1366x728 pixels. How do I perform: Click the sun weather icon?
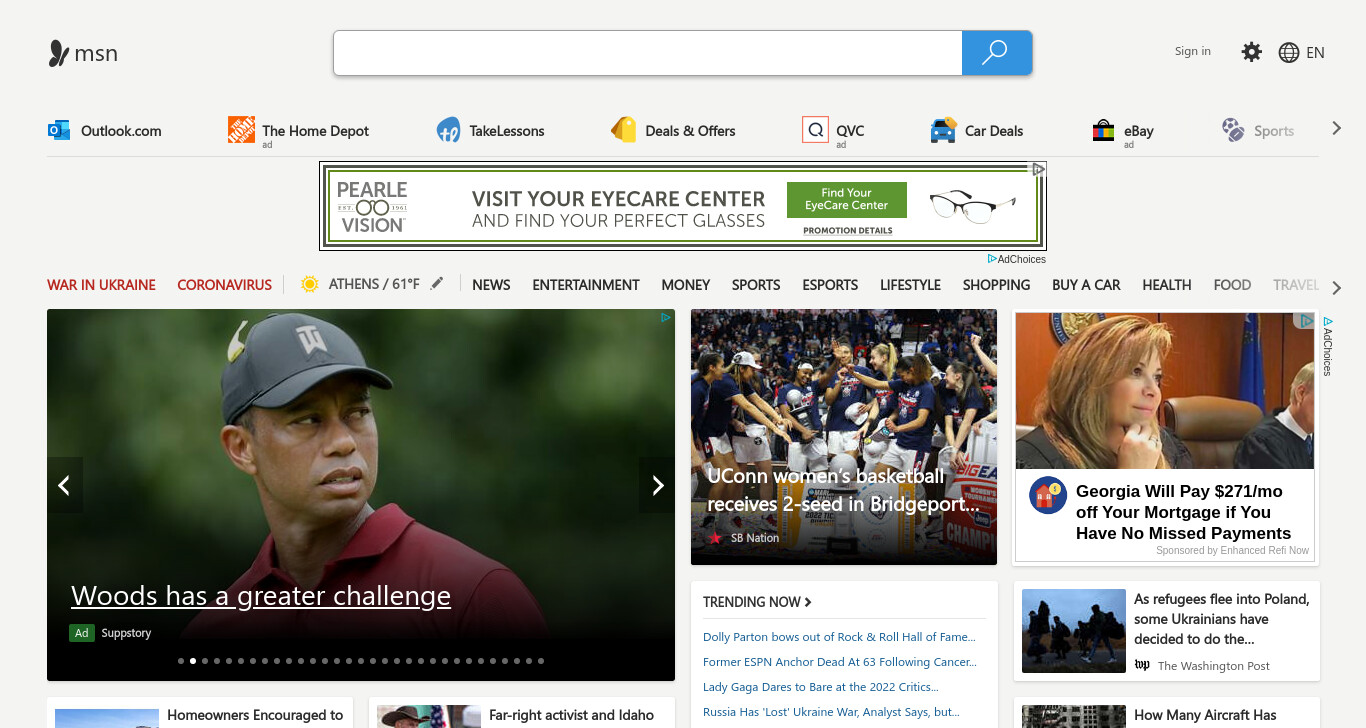tap(309, 284)
